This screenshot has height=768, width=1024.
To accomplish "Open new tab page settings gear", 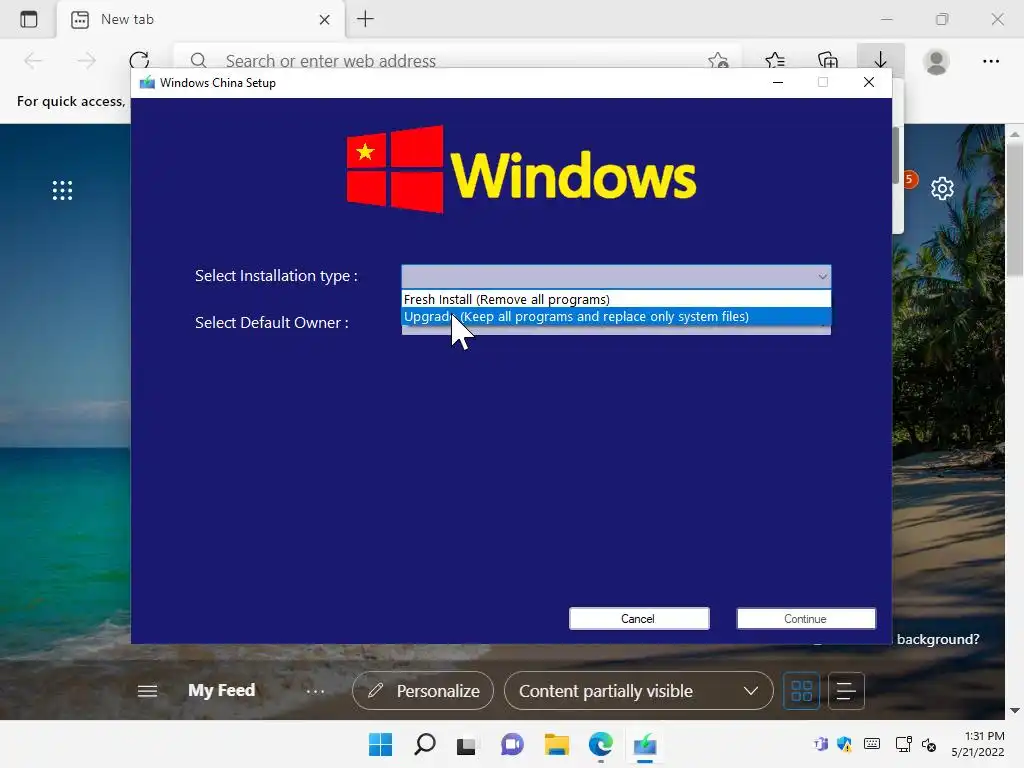I will point(942,189).
